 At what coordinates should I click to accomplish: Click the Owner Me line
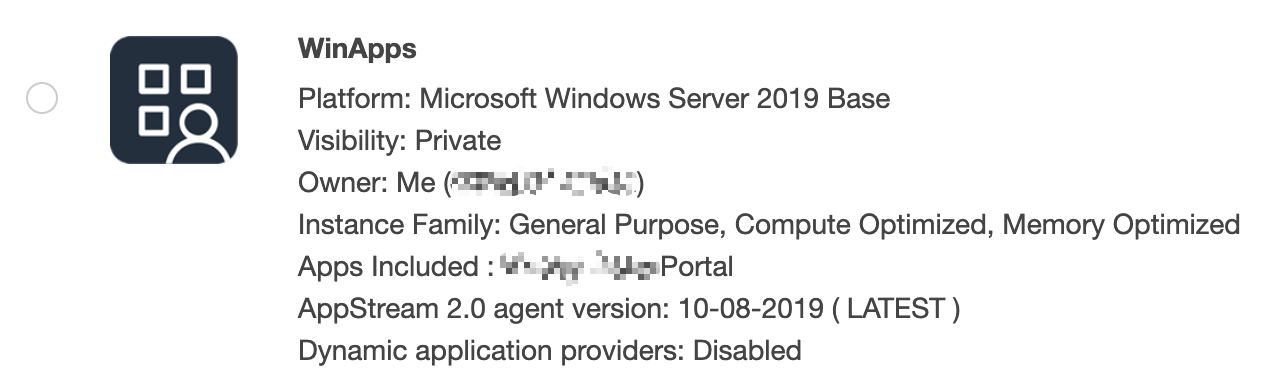471,183
